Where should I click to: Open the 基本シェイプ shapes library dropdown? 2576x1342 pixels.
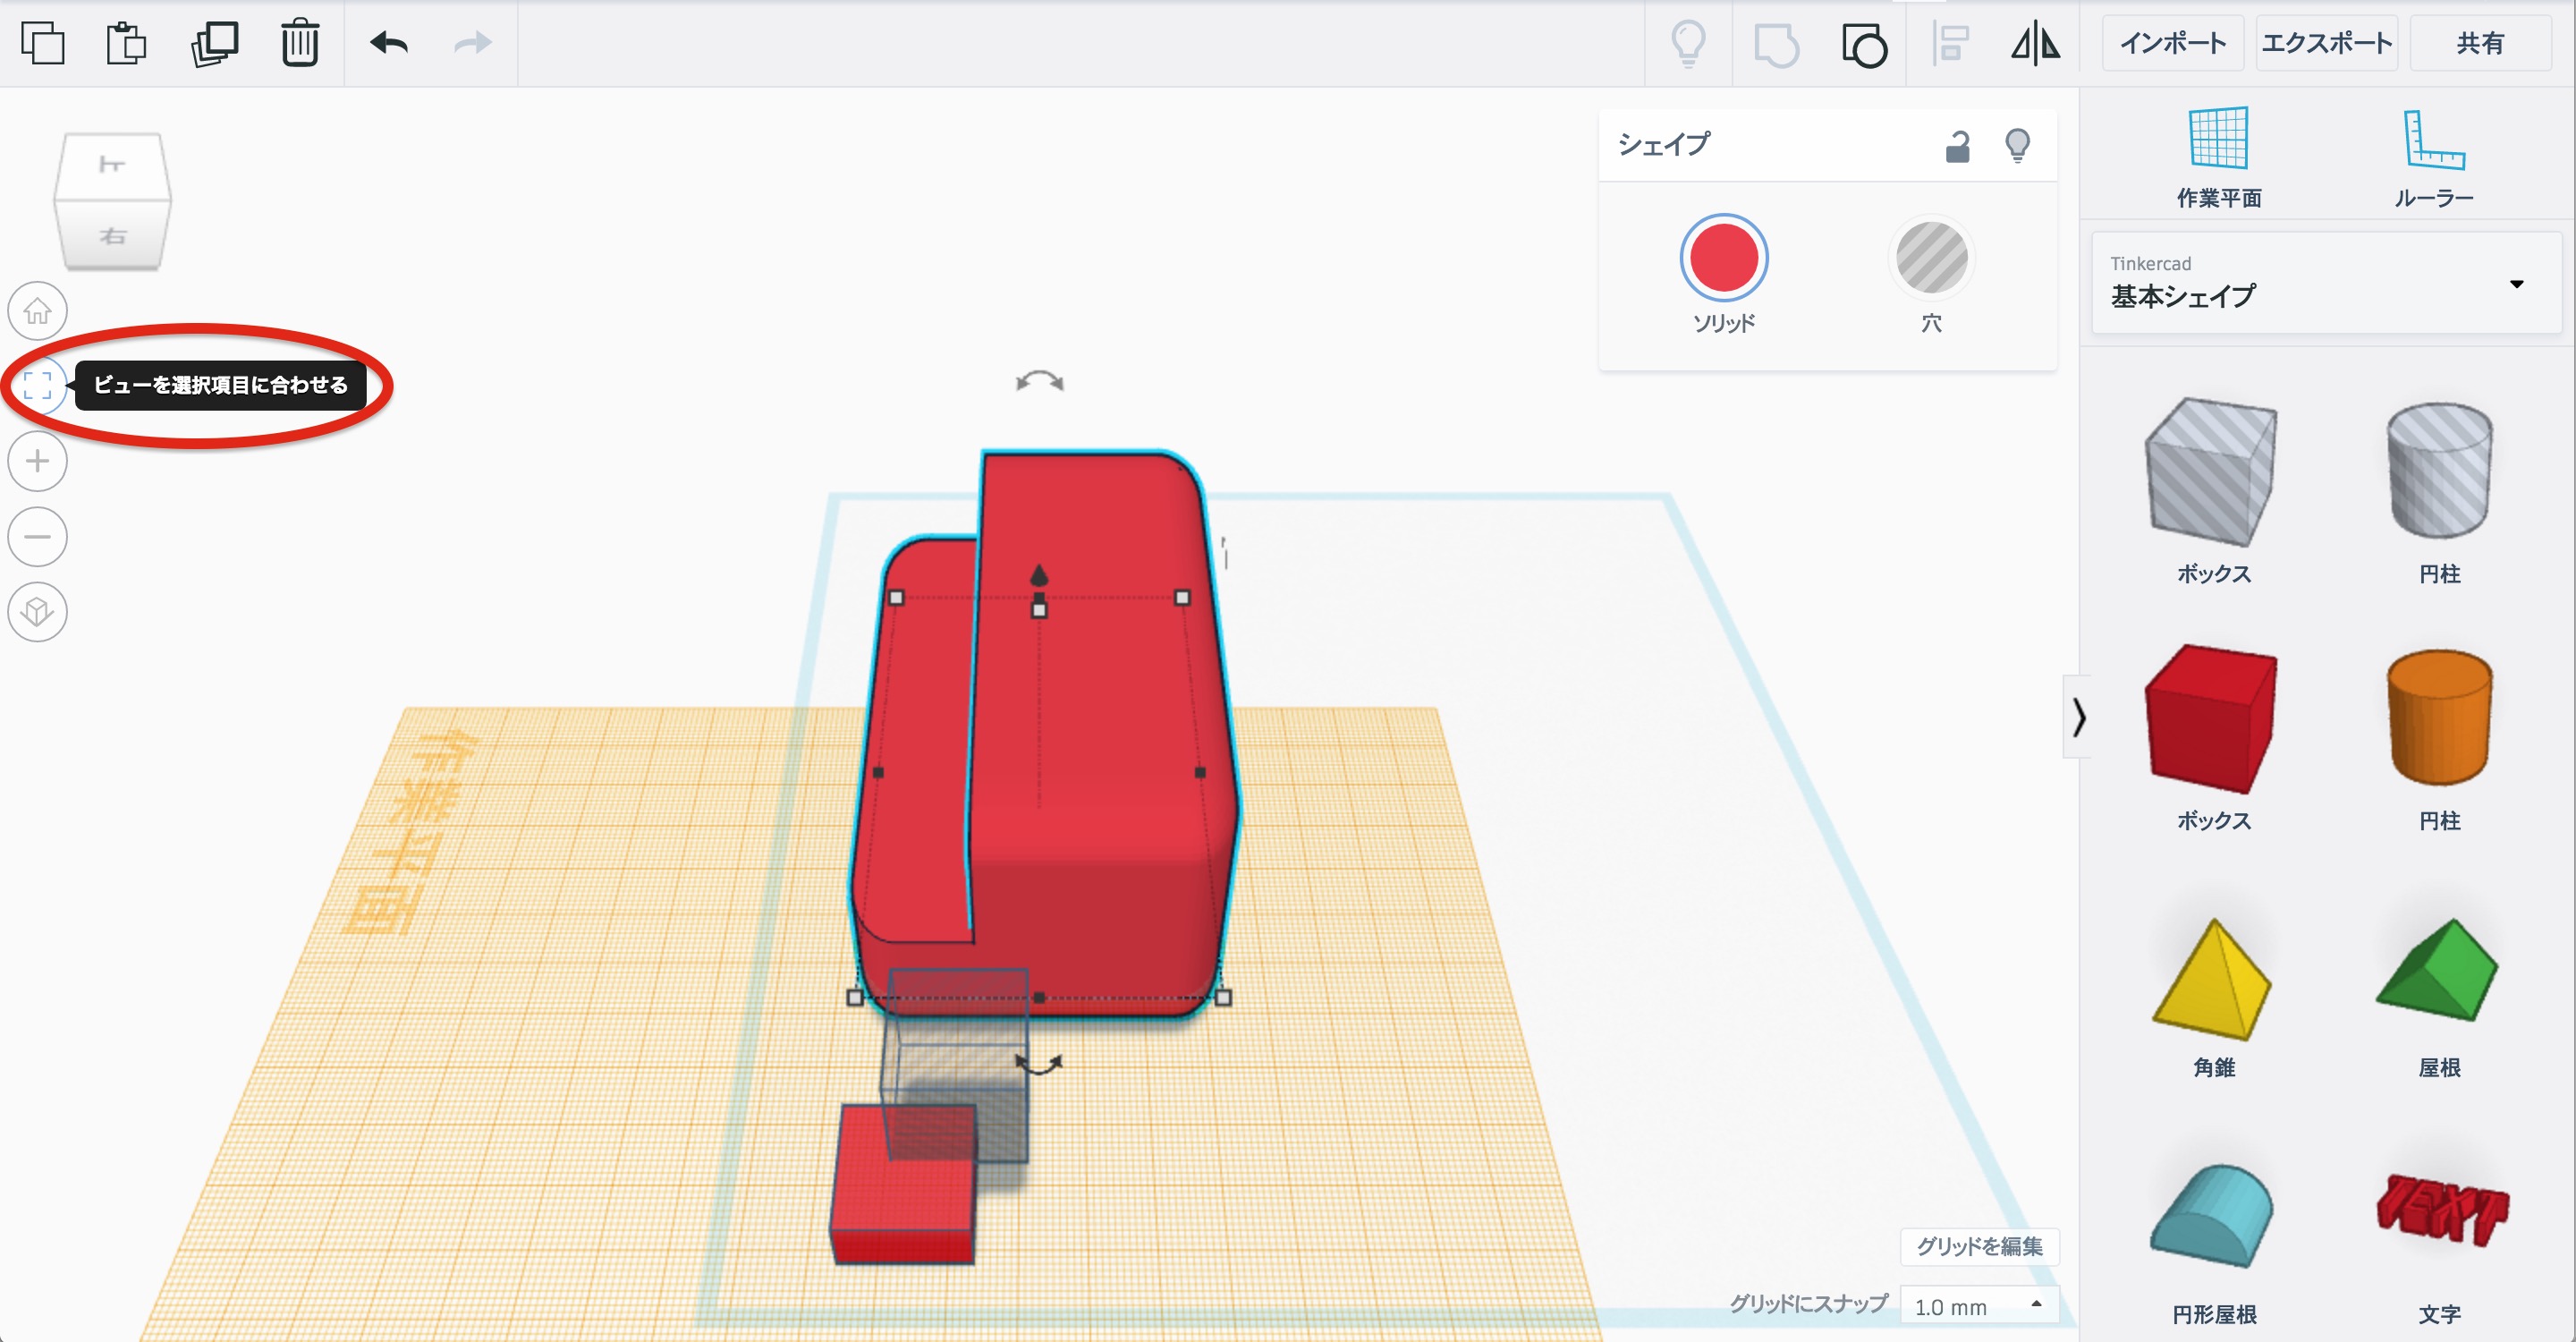click(2325, 283)
